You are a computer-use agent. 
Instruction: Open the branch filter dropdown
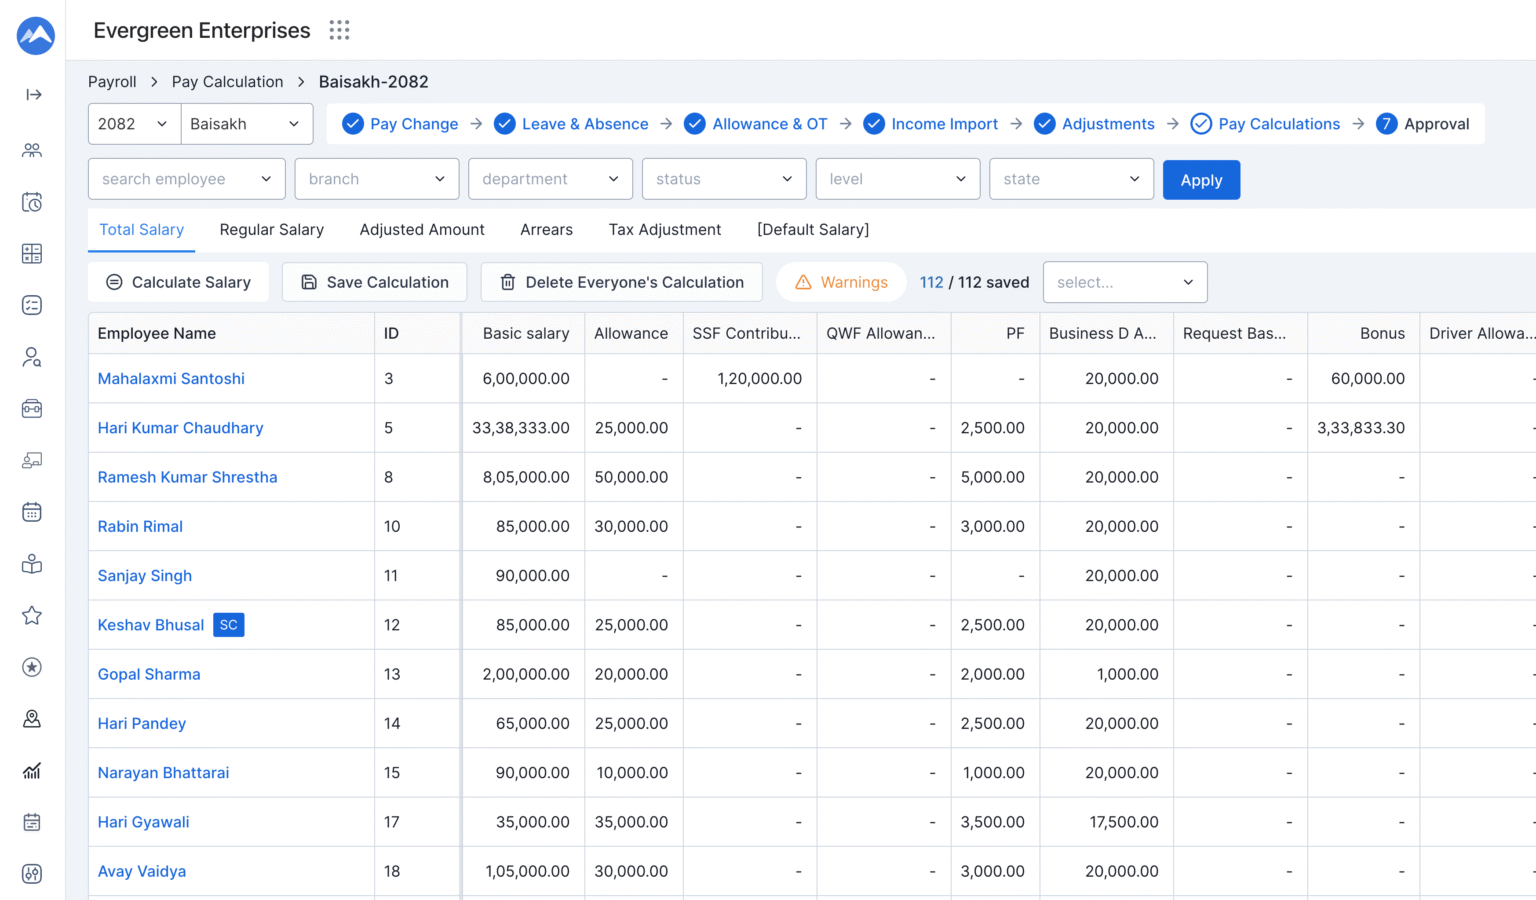click(376, 178)
